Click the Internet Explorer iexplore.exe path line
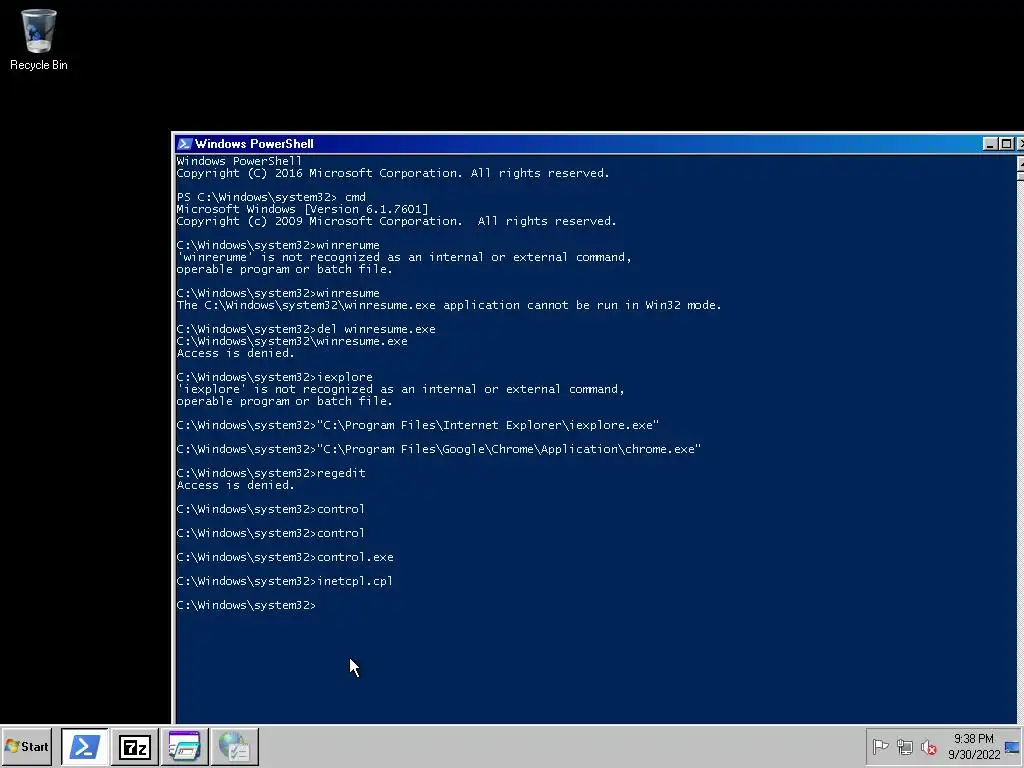Screen dimensions: 1024x768 [x=418, y=425]
